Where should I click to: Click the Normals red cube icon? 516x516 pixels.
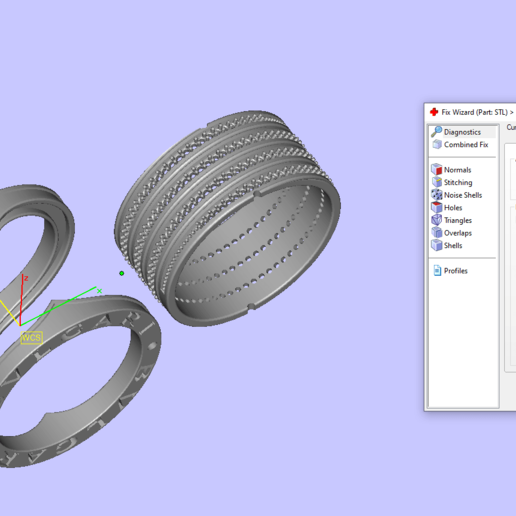click(x=437, y=169)
